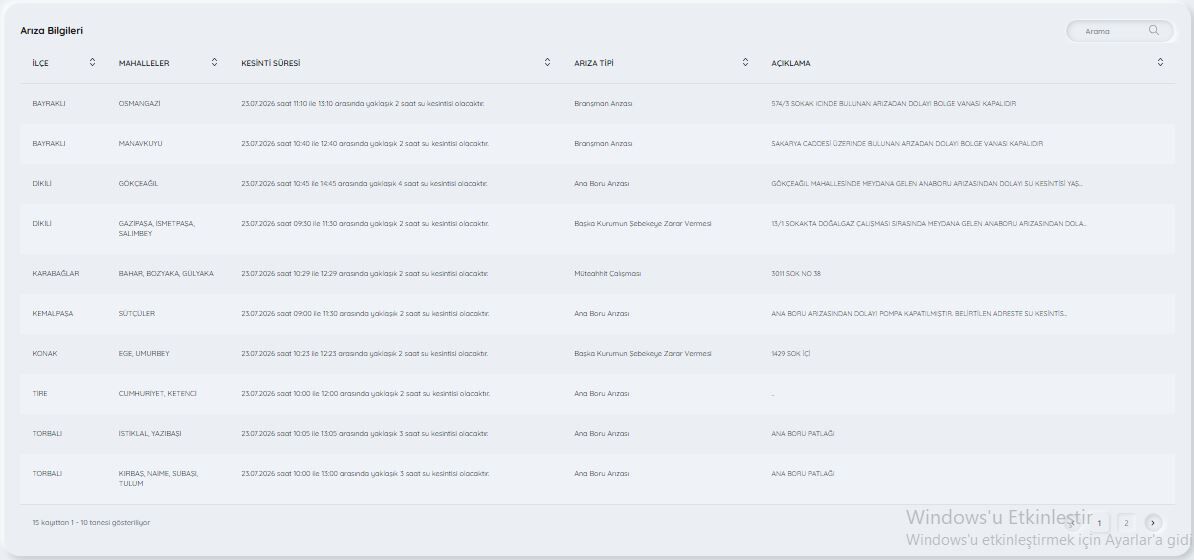The image size is (1194, 560).
Task: Click truncated description in KEMALPAŞA row
Action: click(919, 314)
